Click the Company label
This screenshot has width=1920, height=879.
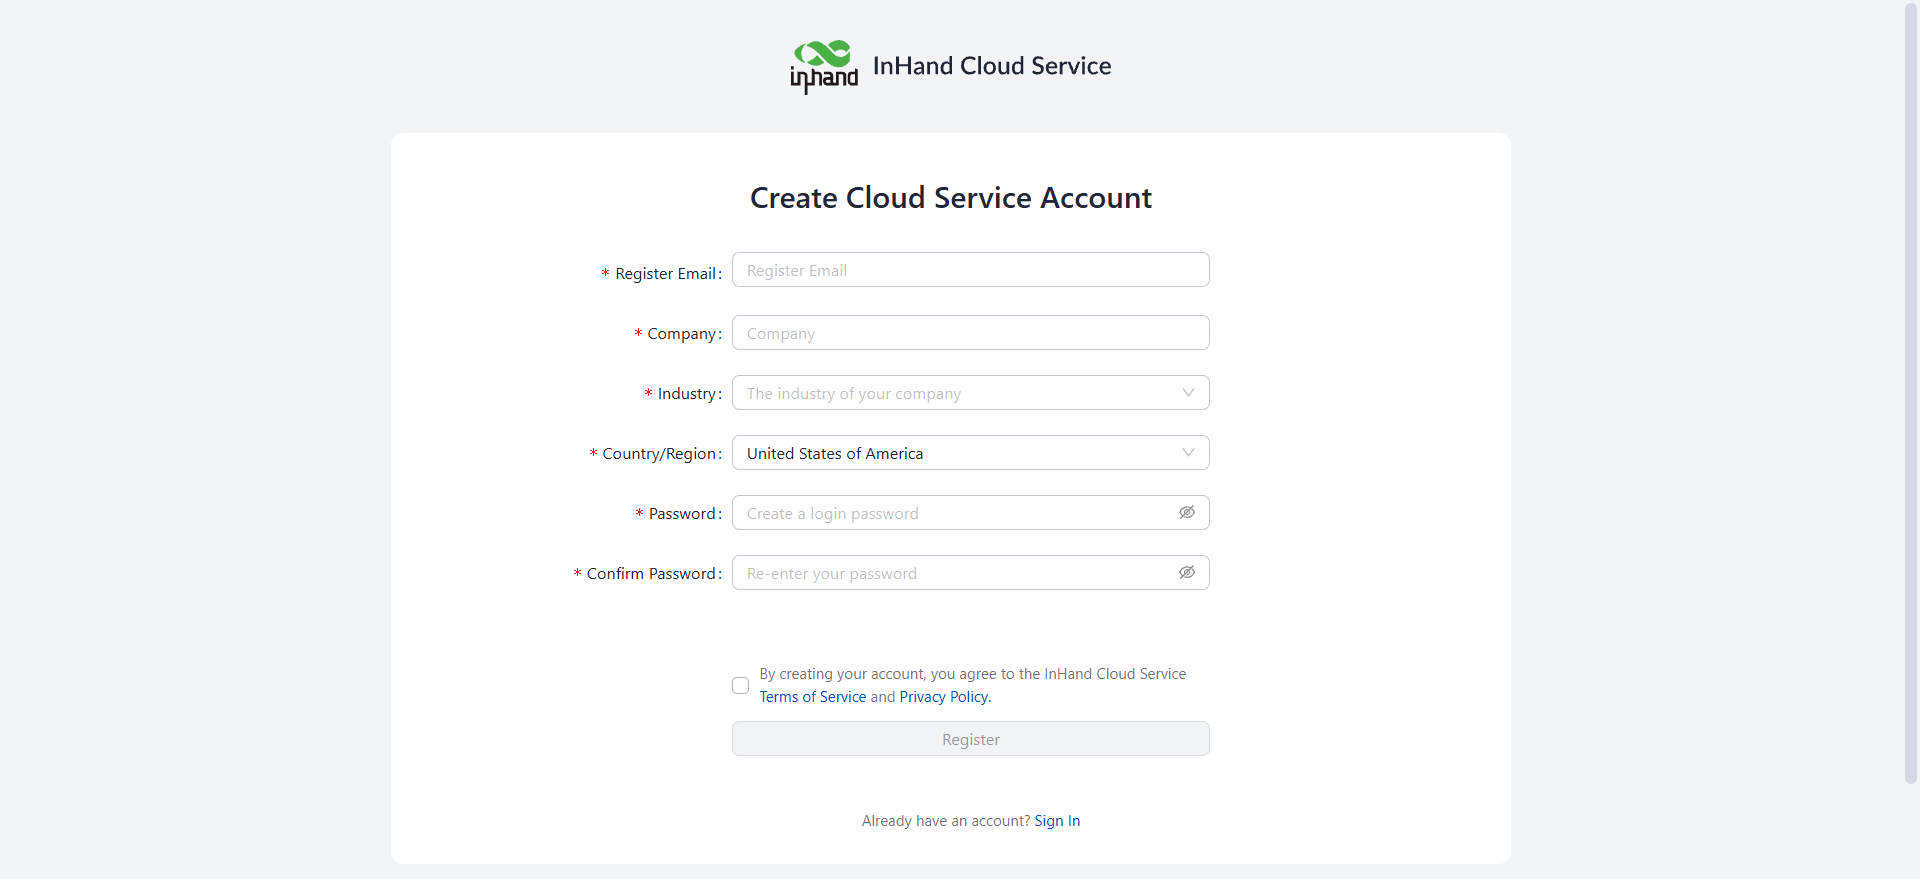(x=682, y=334)
